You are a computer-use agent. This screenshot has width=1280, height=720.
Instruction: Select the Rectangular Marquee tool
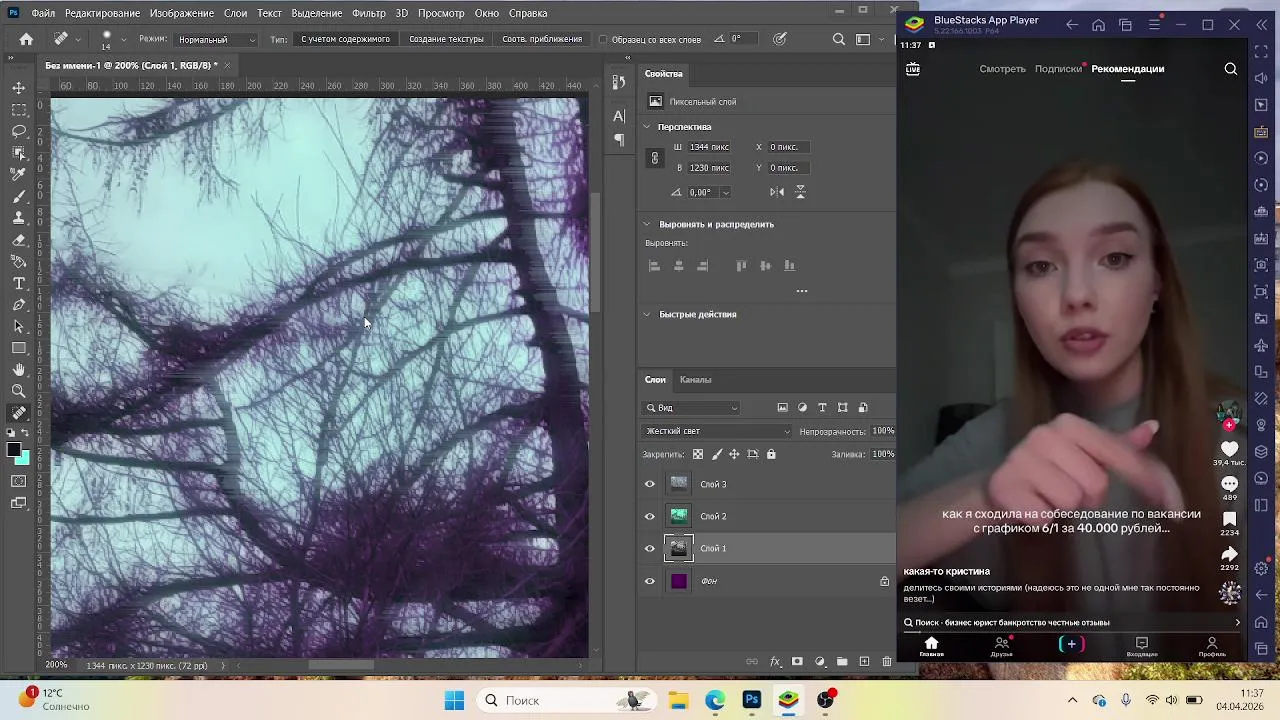(19, 109)
